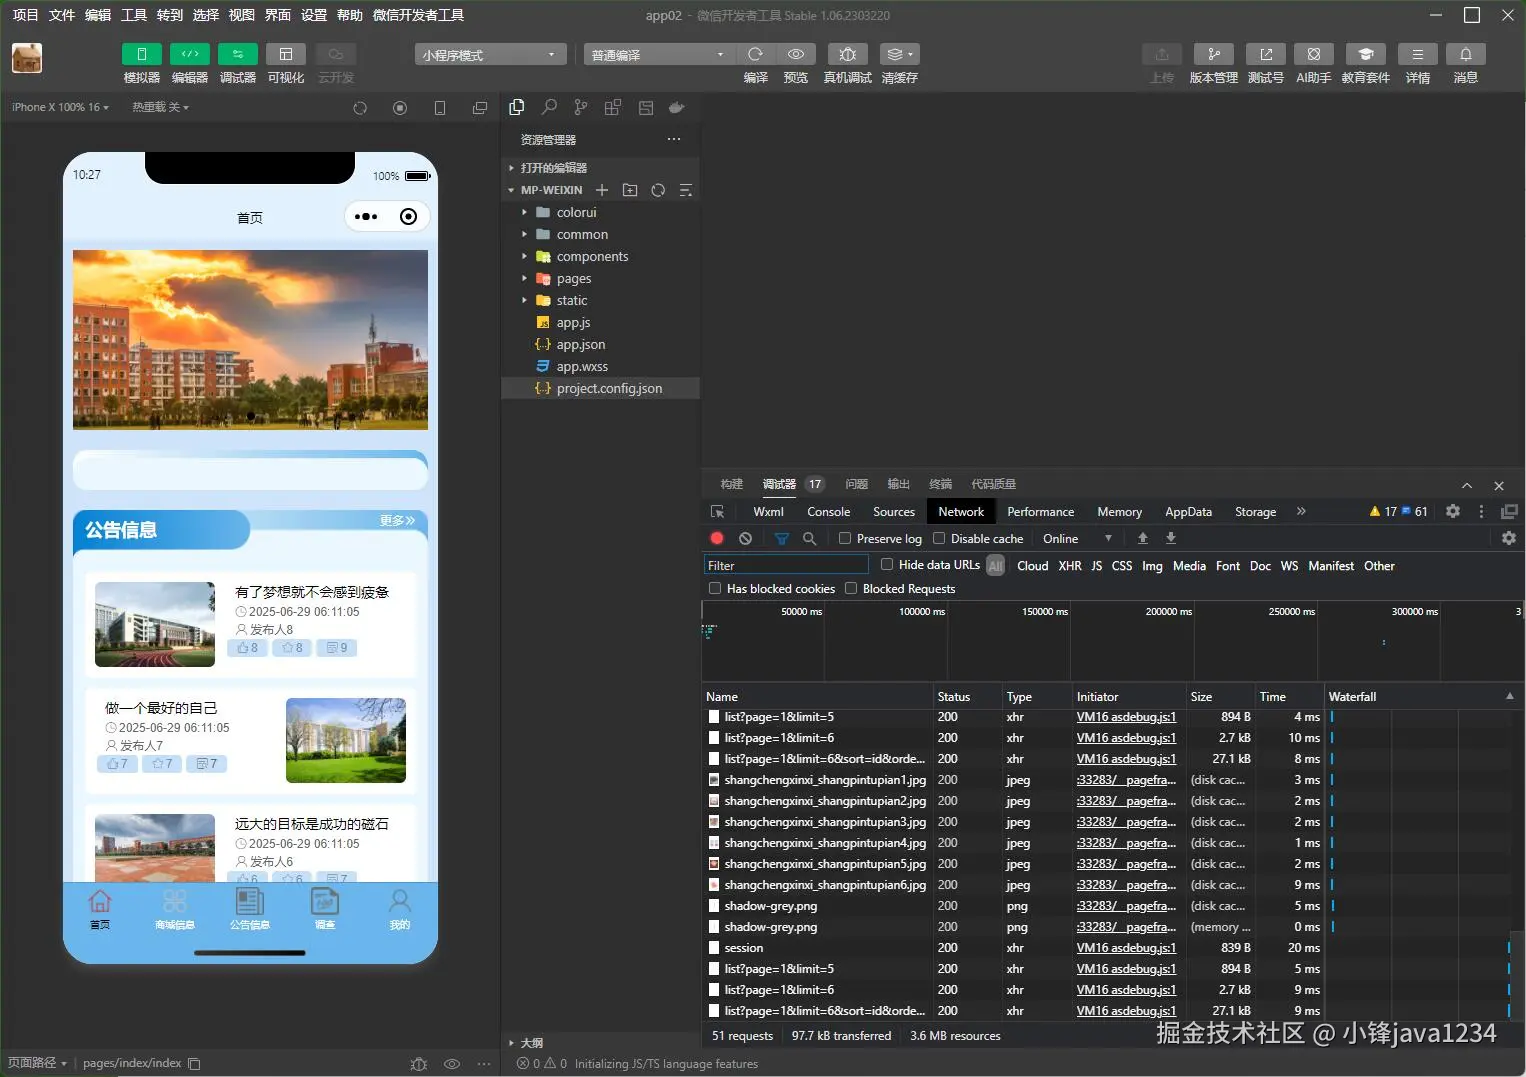Open 商城信息 tab in simulator
The height and width of the screenshot is (1077, 1526).
174,910
